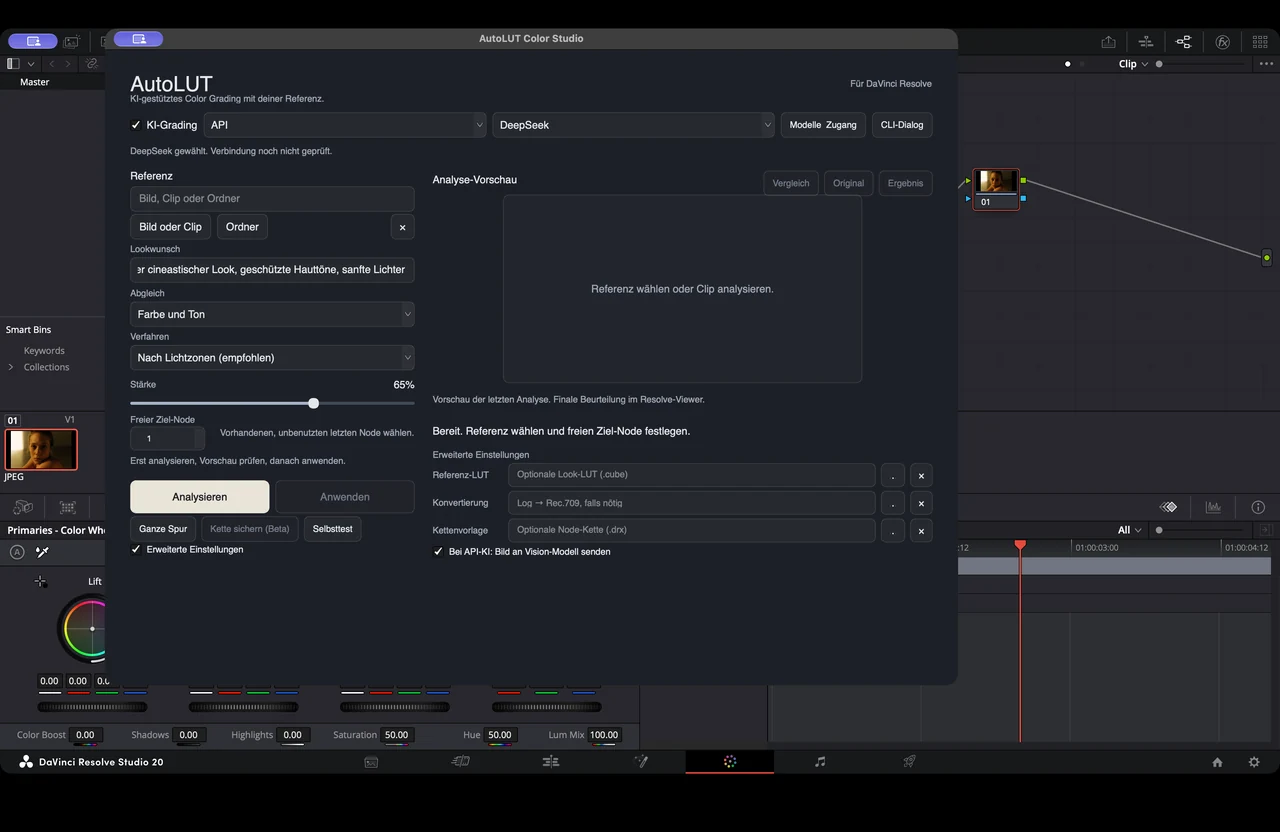Clear the Konvertierung field x button
Screen dimensions: 1280x832
pyautogui.click(x=921, y=503)
